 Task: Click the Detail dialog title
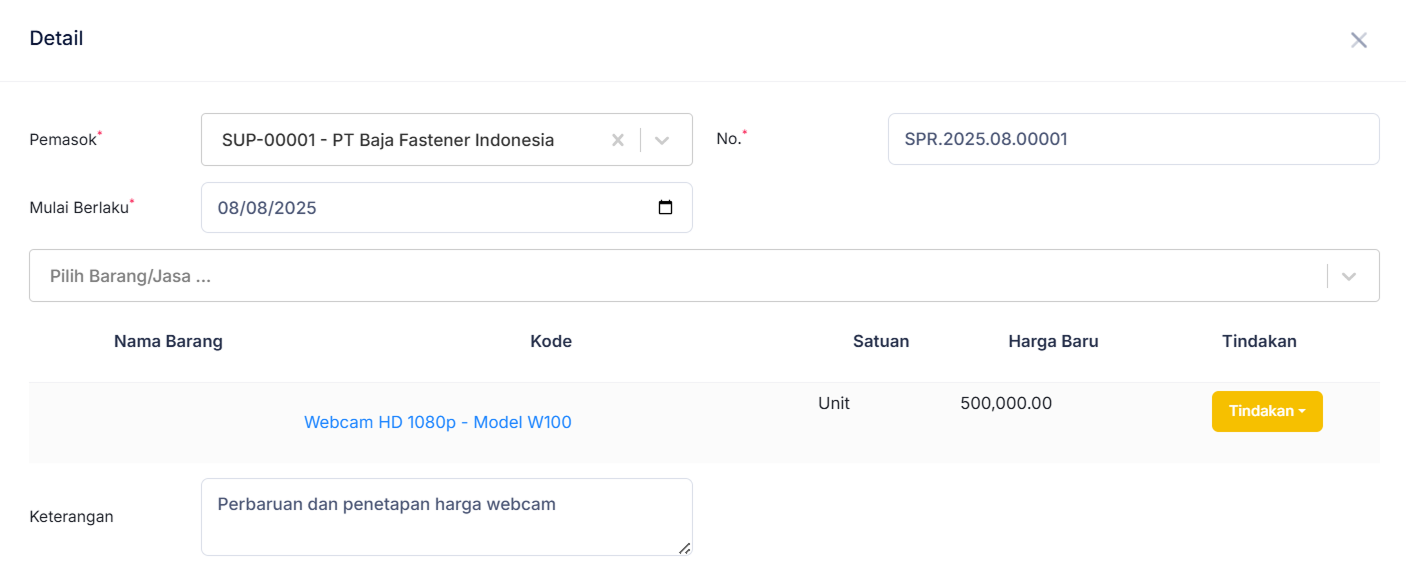(x=56, y=39)
